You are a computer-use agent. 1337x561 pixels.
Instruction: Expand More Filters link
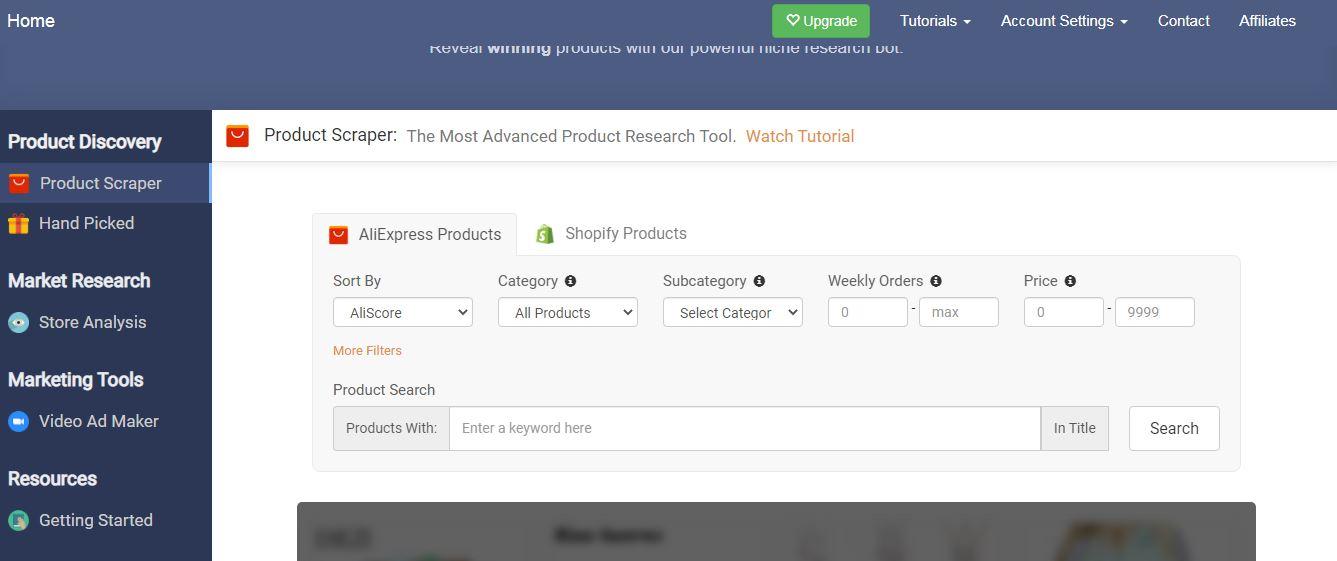tap(367, 351)
